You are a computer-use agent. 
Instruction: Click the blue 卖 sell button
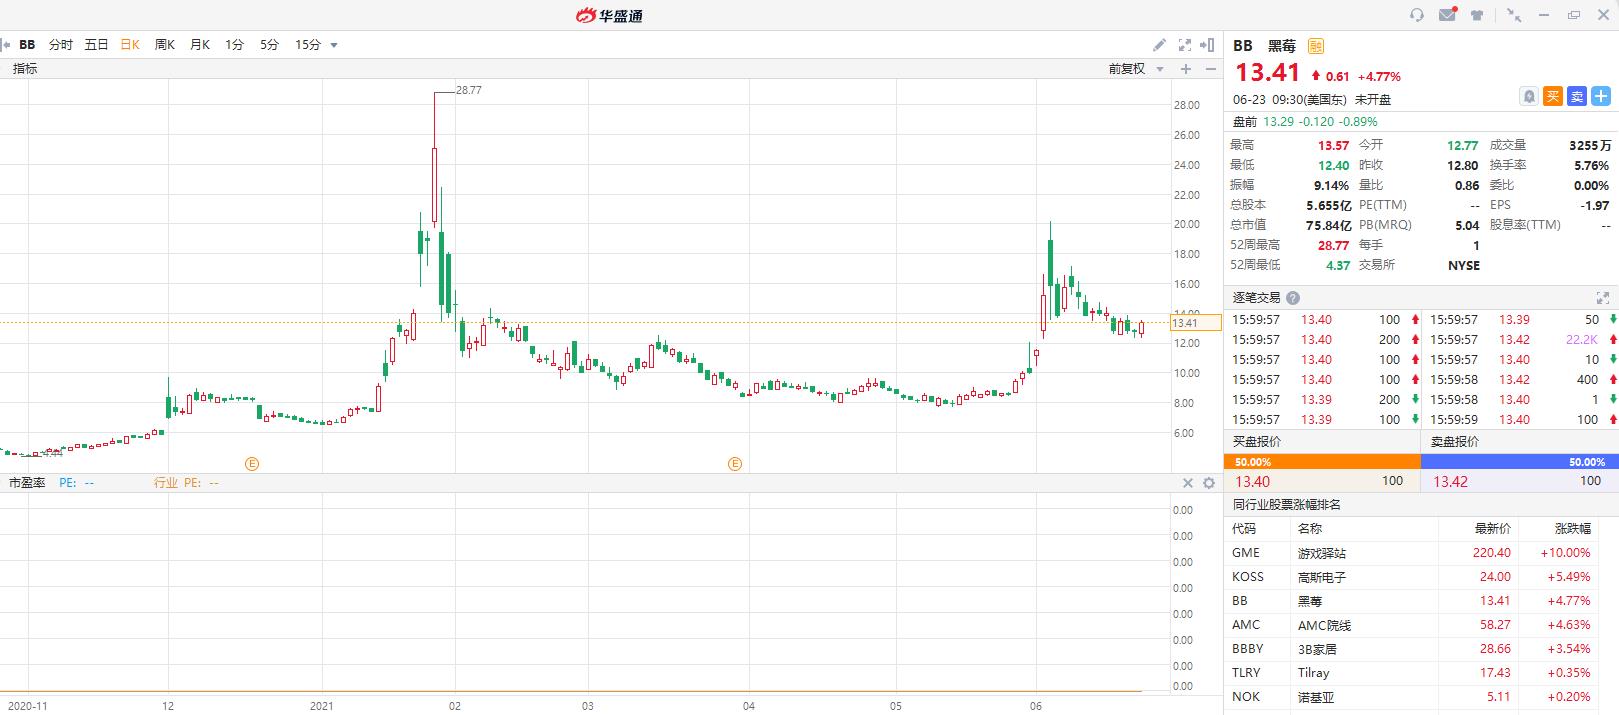(1576, 96)
